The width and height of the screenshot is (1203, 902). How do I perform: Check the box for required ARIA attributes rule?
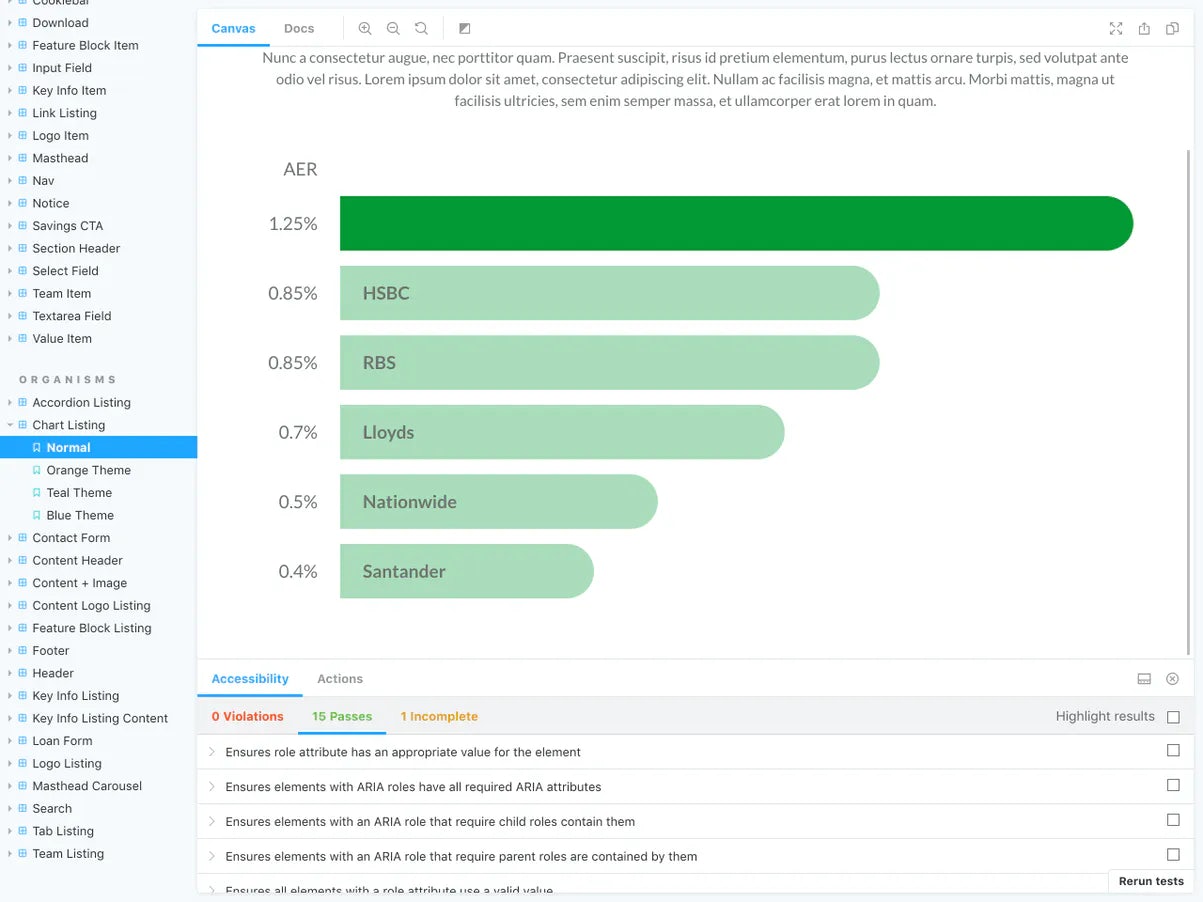pos(1173,785)
